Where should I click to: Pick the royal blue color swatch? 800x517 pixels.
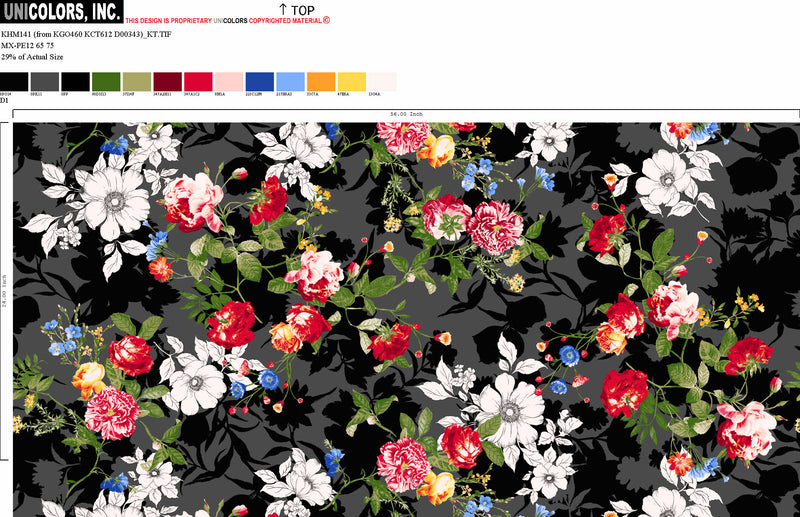(x=260, y=82)
